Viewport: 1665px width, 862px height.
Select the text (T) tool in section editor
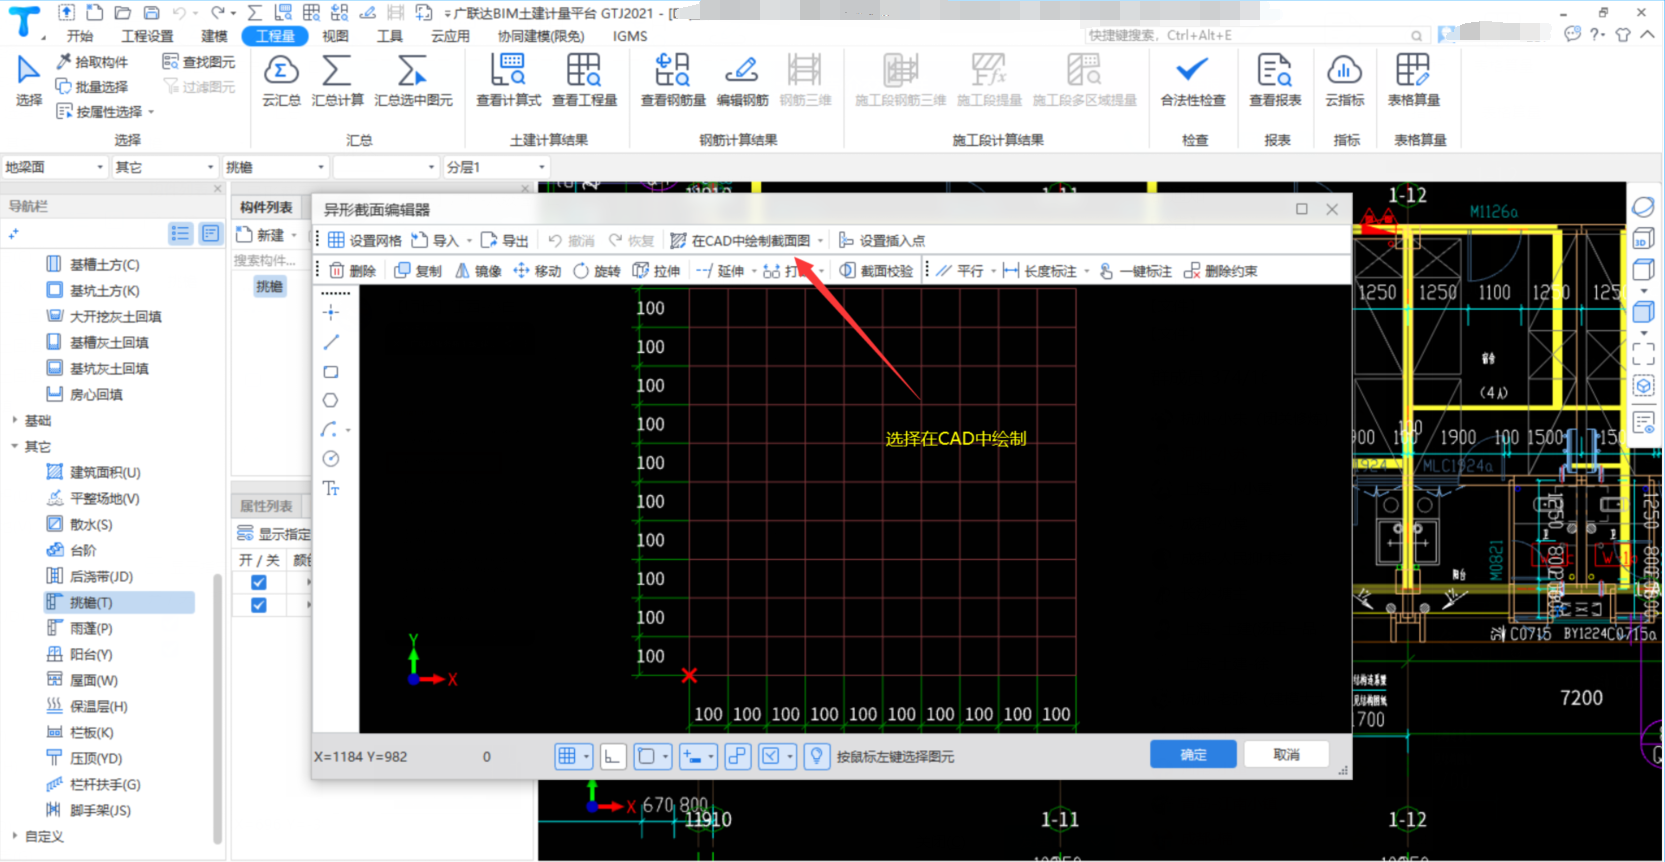[x=331, y=488]
